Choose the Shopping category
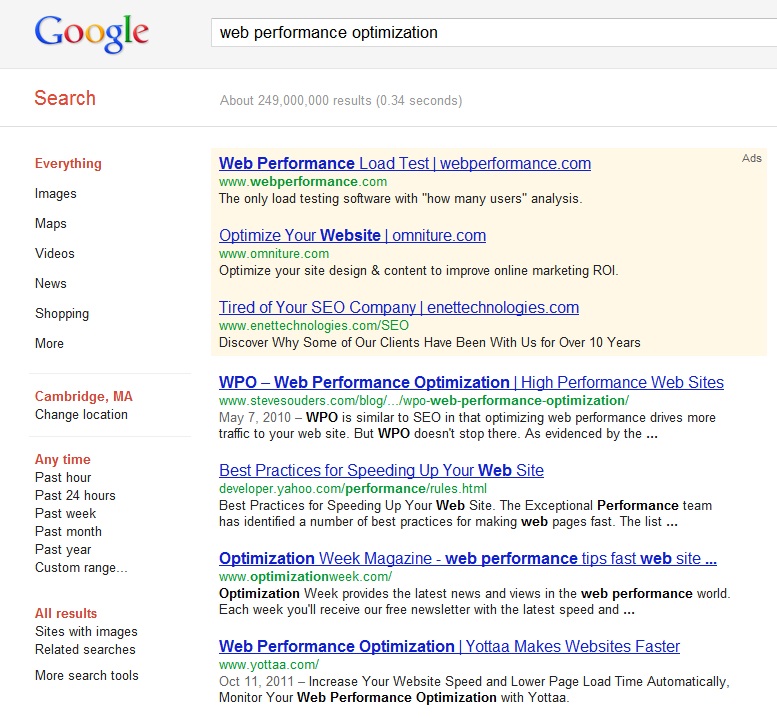This screenshot has width=777, height=723. coord(62,314)
